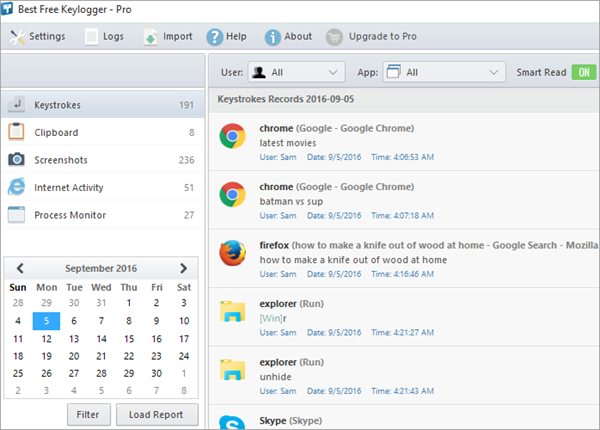
Task: Click 'batman vs sup' keystroke text
Action: 291,201
